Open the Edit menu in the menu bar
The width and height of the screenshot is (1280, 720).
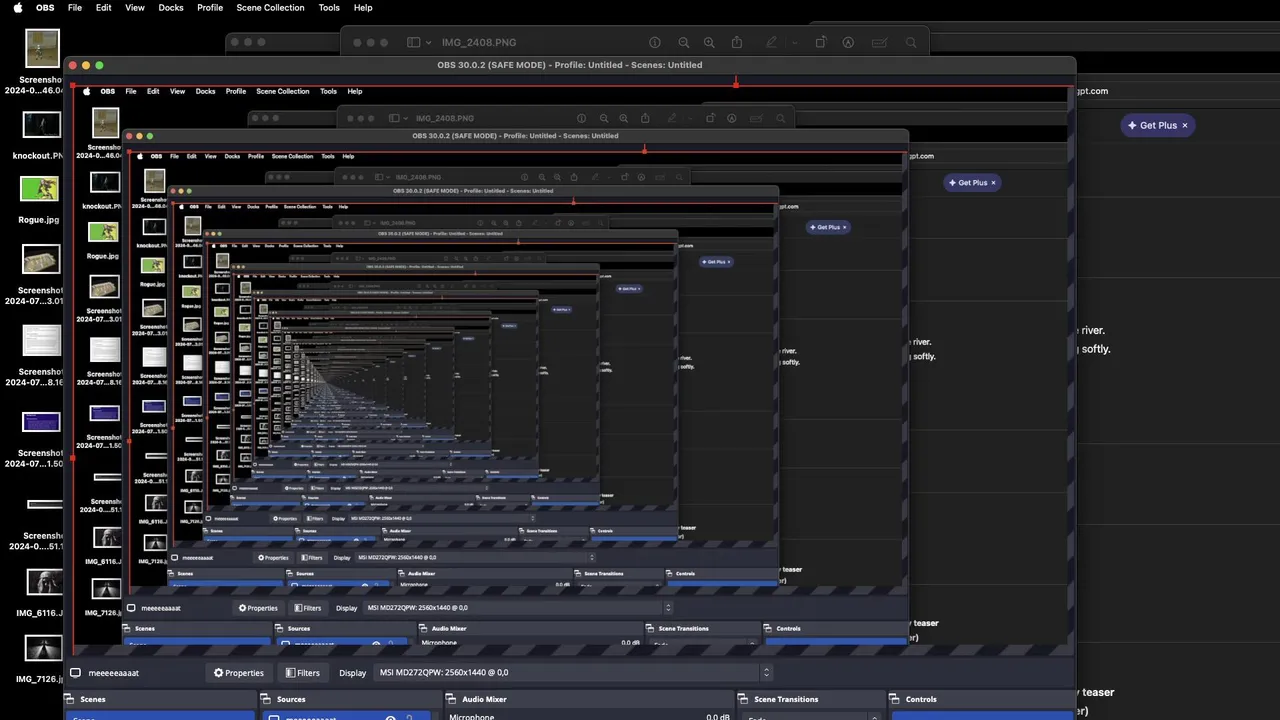click(104, 7)
